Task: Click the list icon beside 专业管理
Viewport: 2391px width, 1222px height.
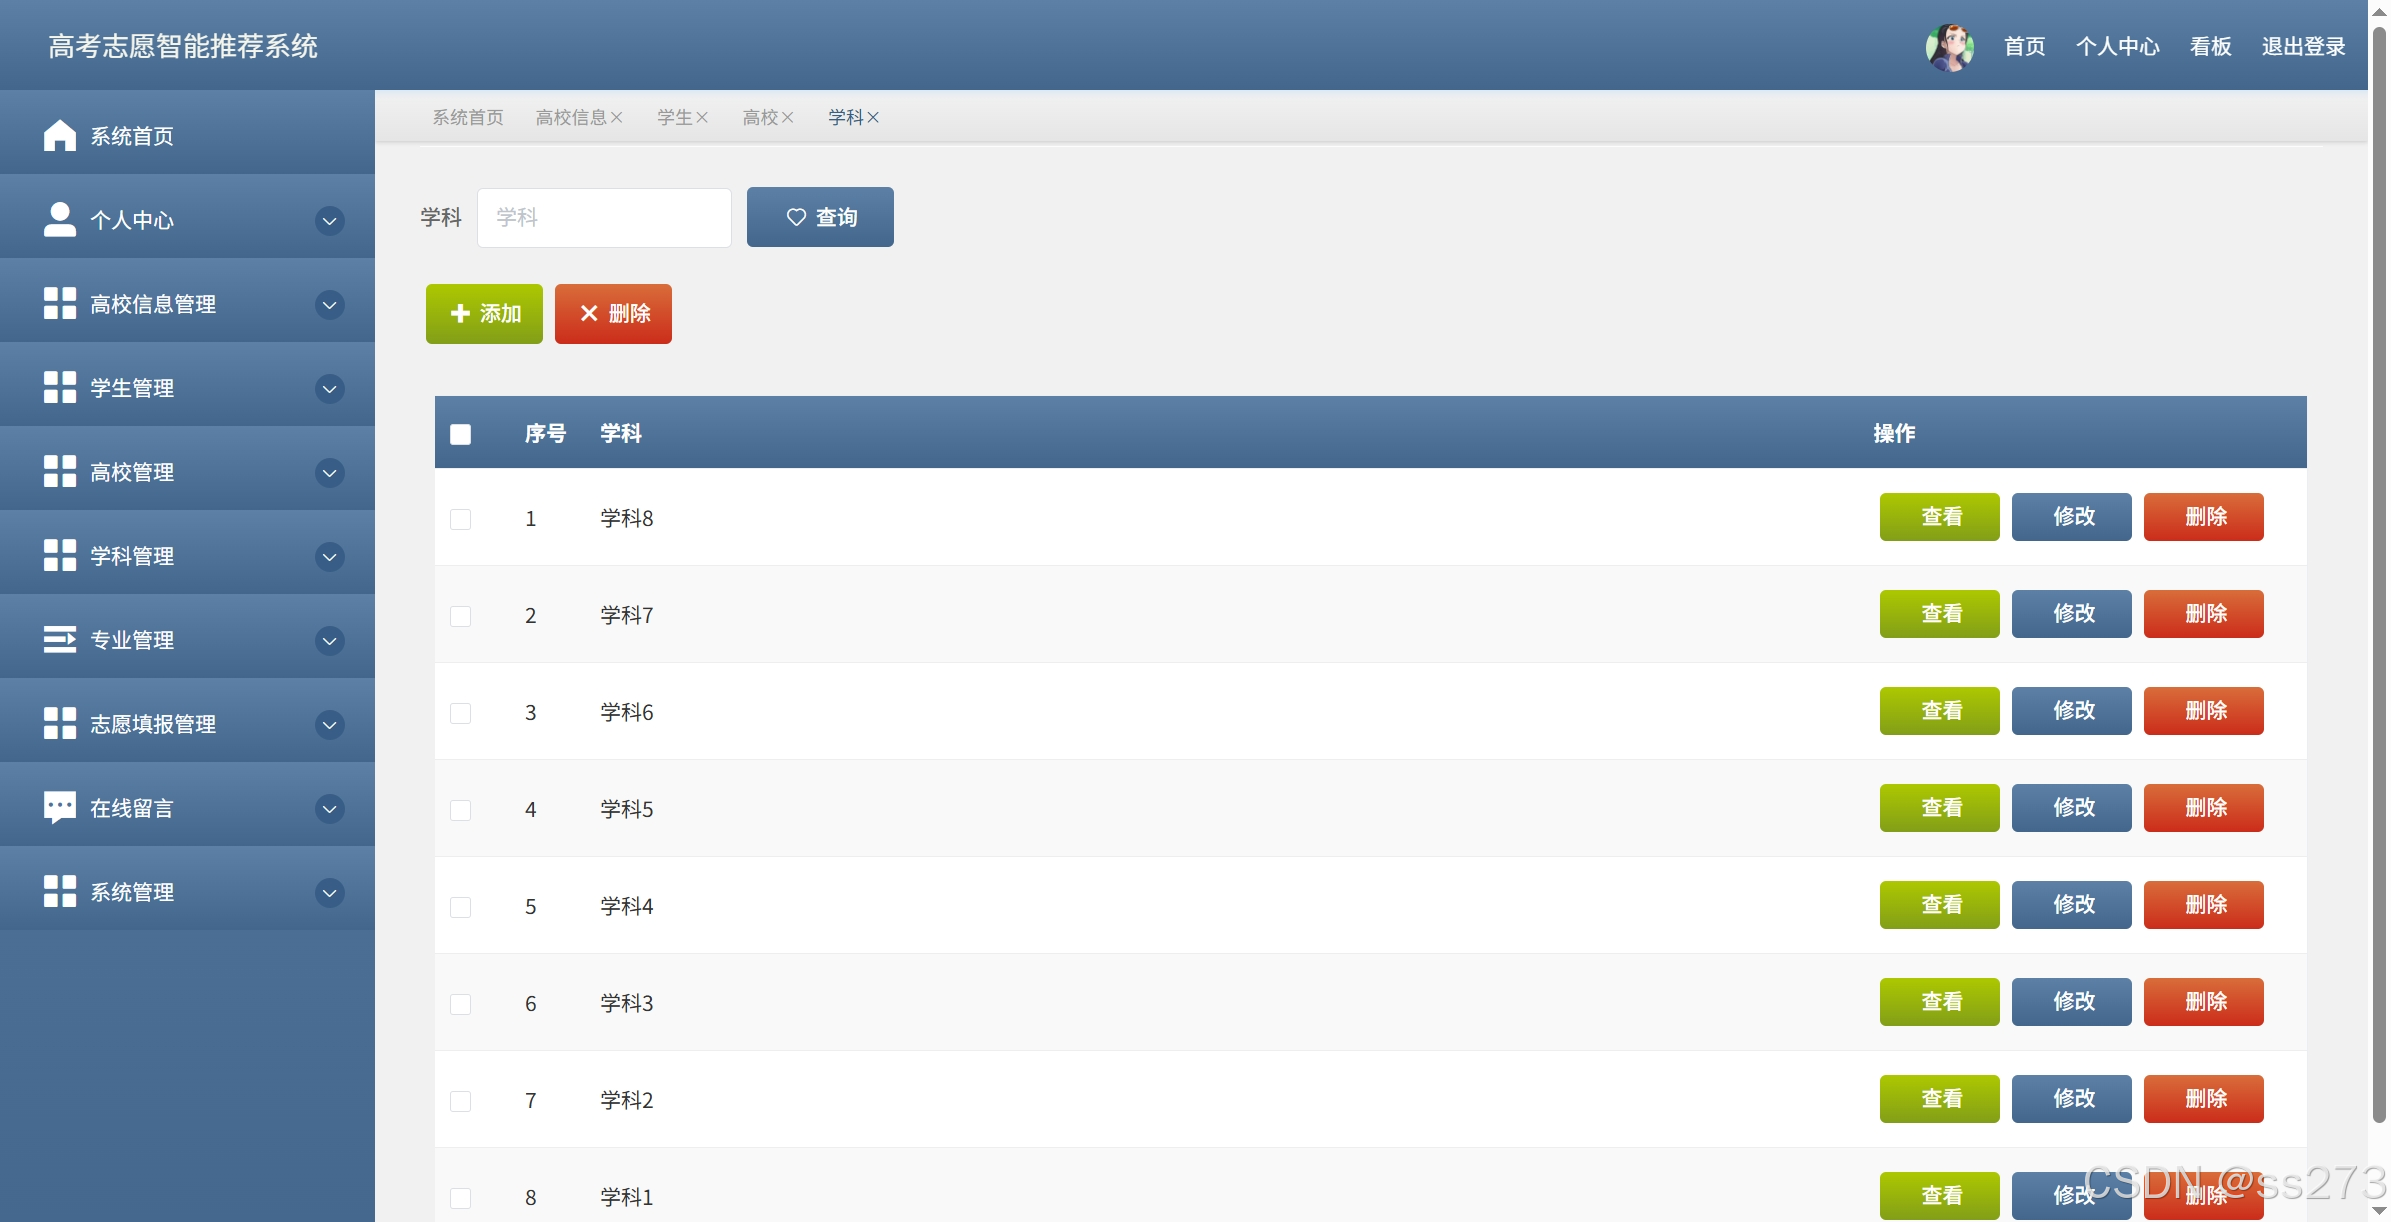Action: pos(59,639)
